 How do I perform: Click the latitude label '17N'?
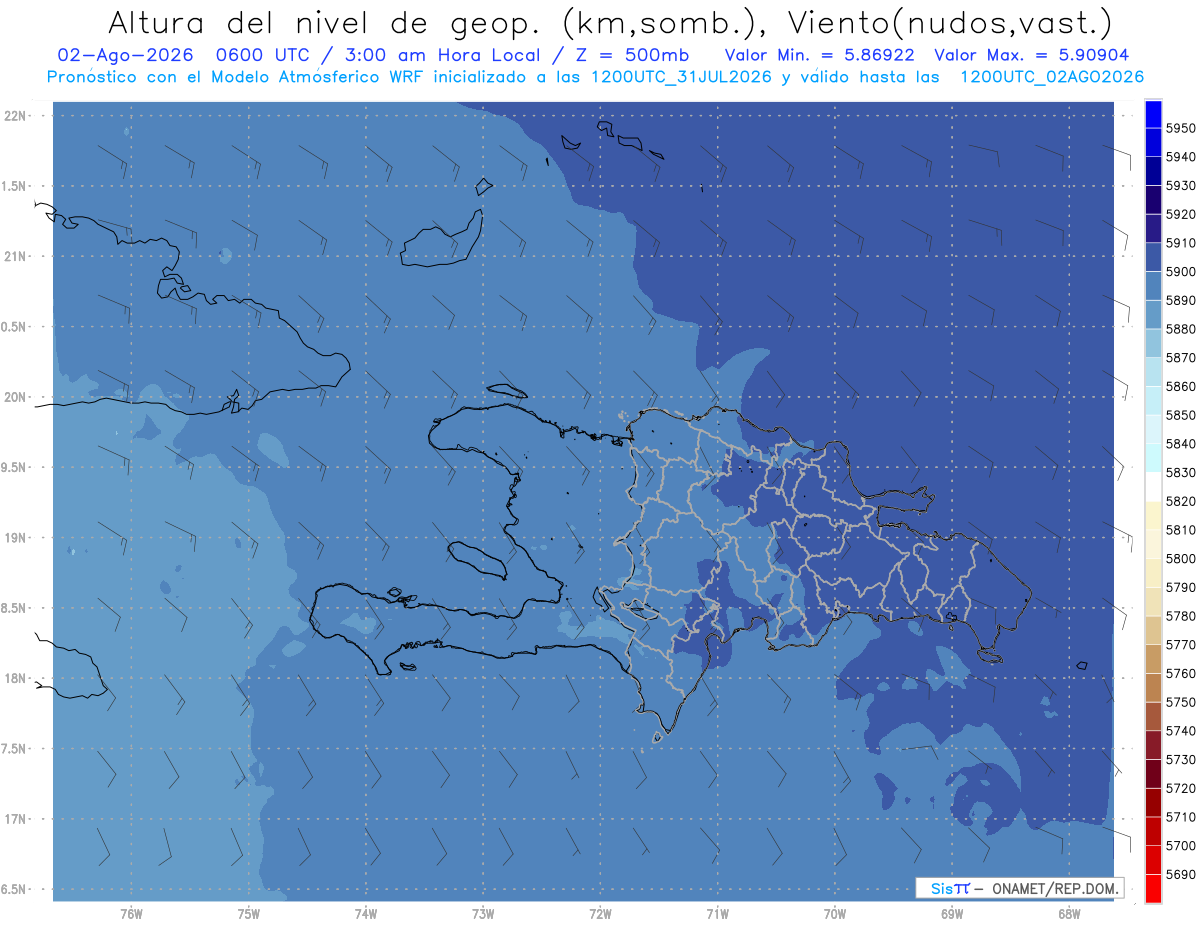16,819
